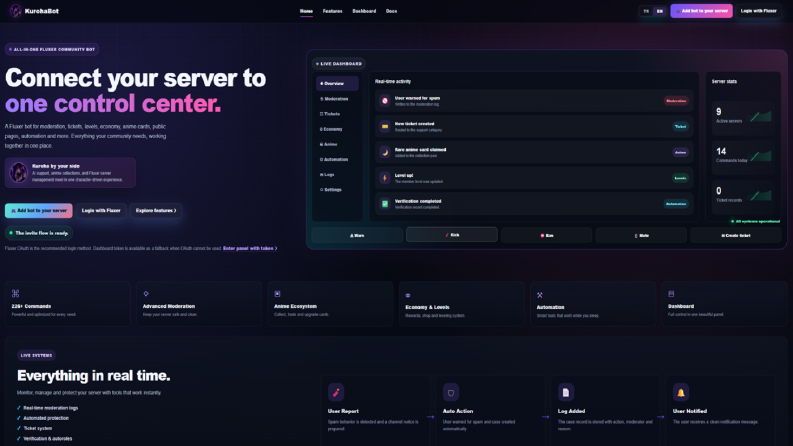Click the Level up lightning icon
This screenshot has width=793, height=446.
pos(385,178)
